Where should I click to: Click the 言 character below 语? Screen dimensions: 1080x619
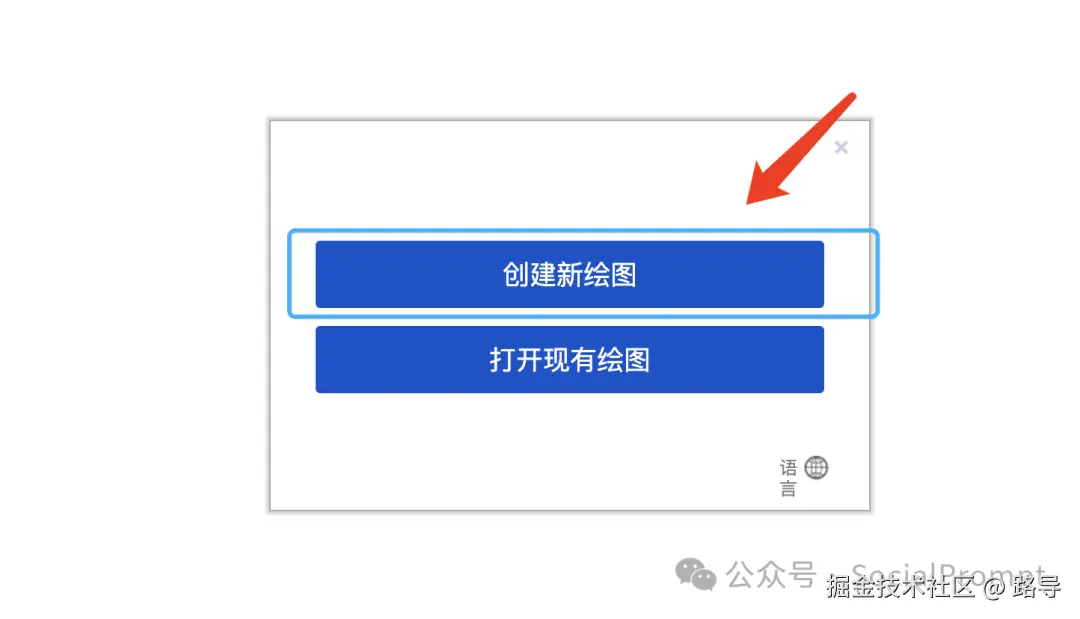click(789, 489)
